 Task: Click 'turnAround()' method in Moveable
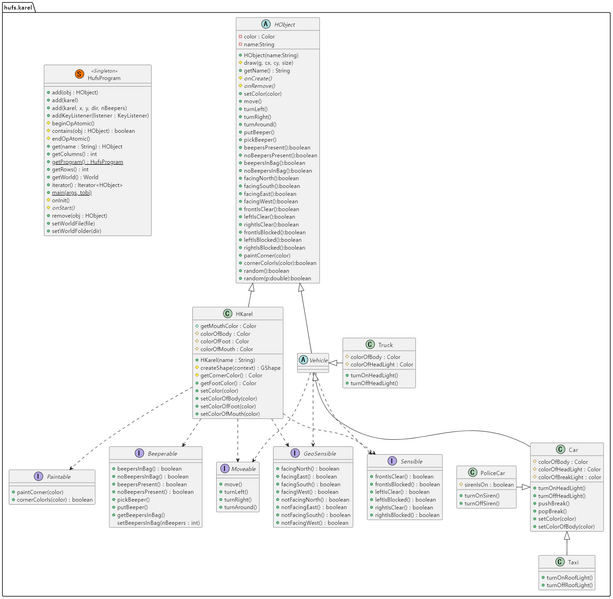click(240, 507)
